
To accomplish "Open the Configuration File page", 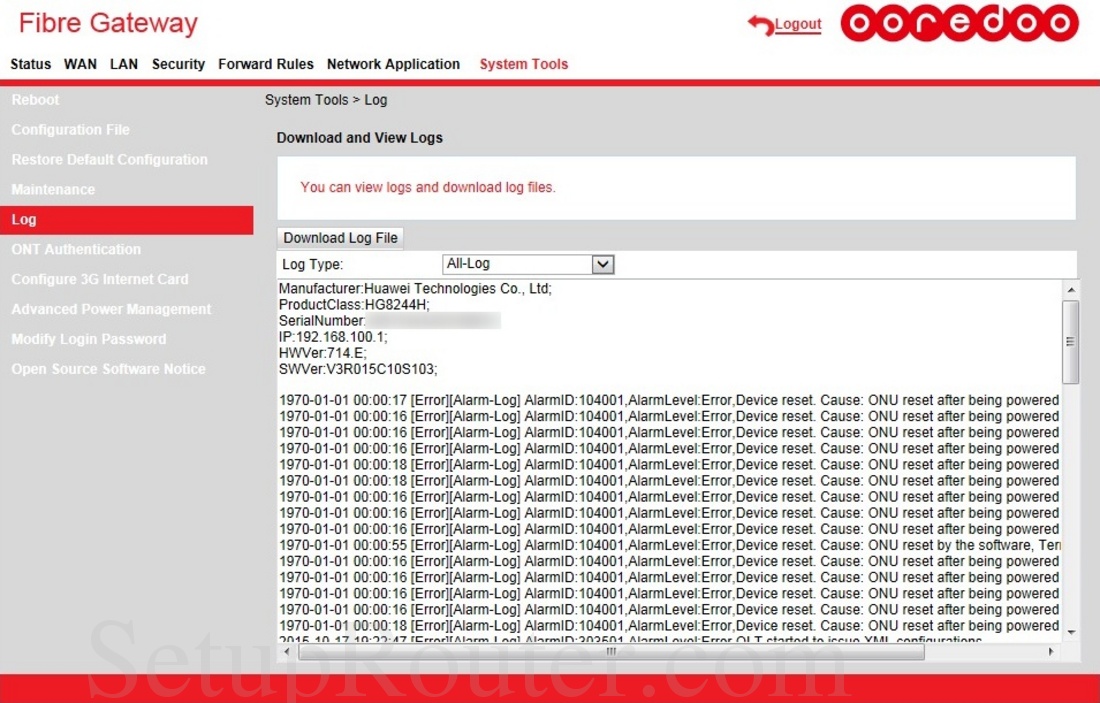I will coord(70,129).
